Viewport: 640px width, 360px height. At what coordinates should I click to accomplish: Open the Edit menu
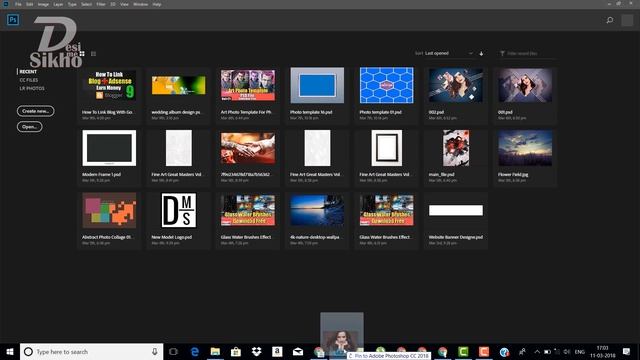29,4
